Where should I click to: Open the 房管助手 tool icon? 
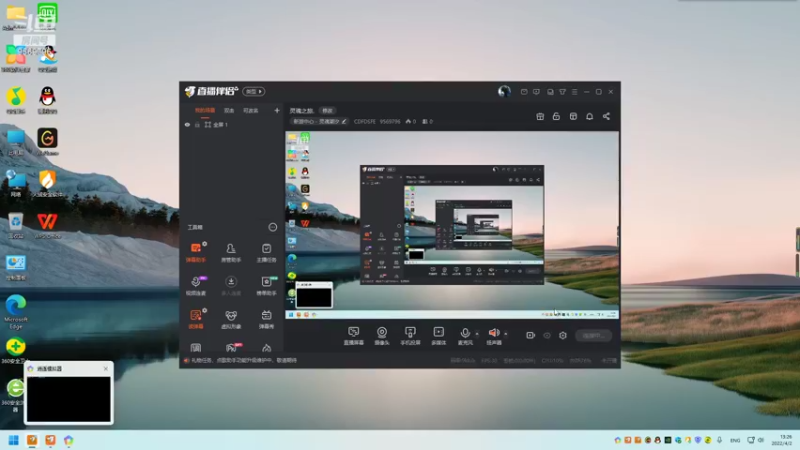pyautogui.click(x=231, y=252)
